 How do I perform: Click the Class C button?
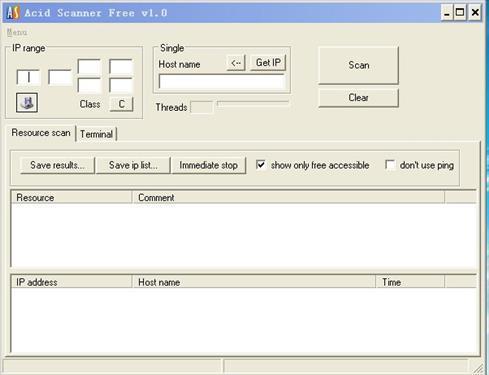pyautogui.click(x=121, y=104)
